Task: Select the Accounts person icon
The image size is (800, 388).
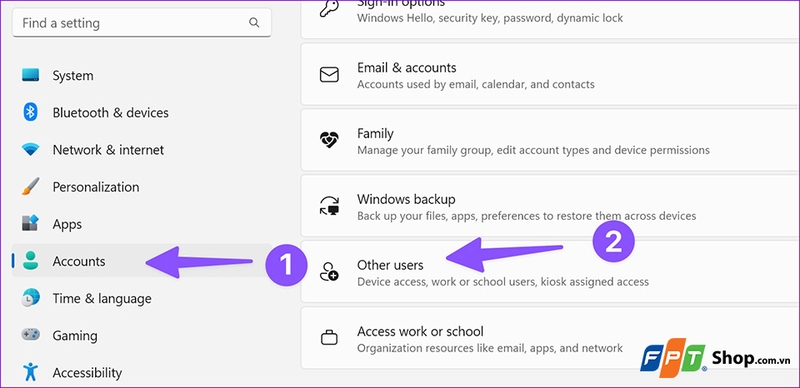Action: click(31, 261)
